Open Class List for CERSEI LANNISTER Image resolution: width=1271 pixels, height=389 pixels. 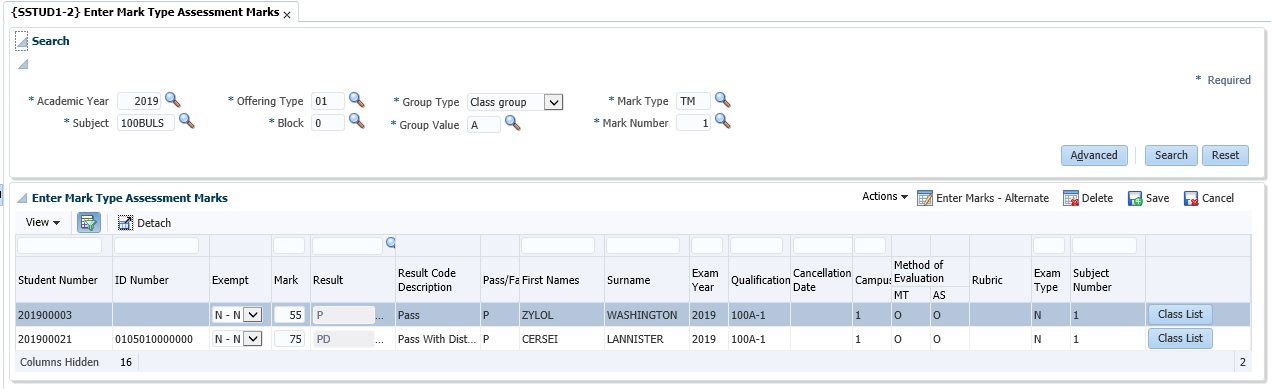1180,339
